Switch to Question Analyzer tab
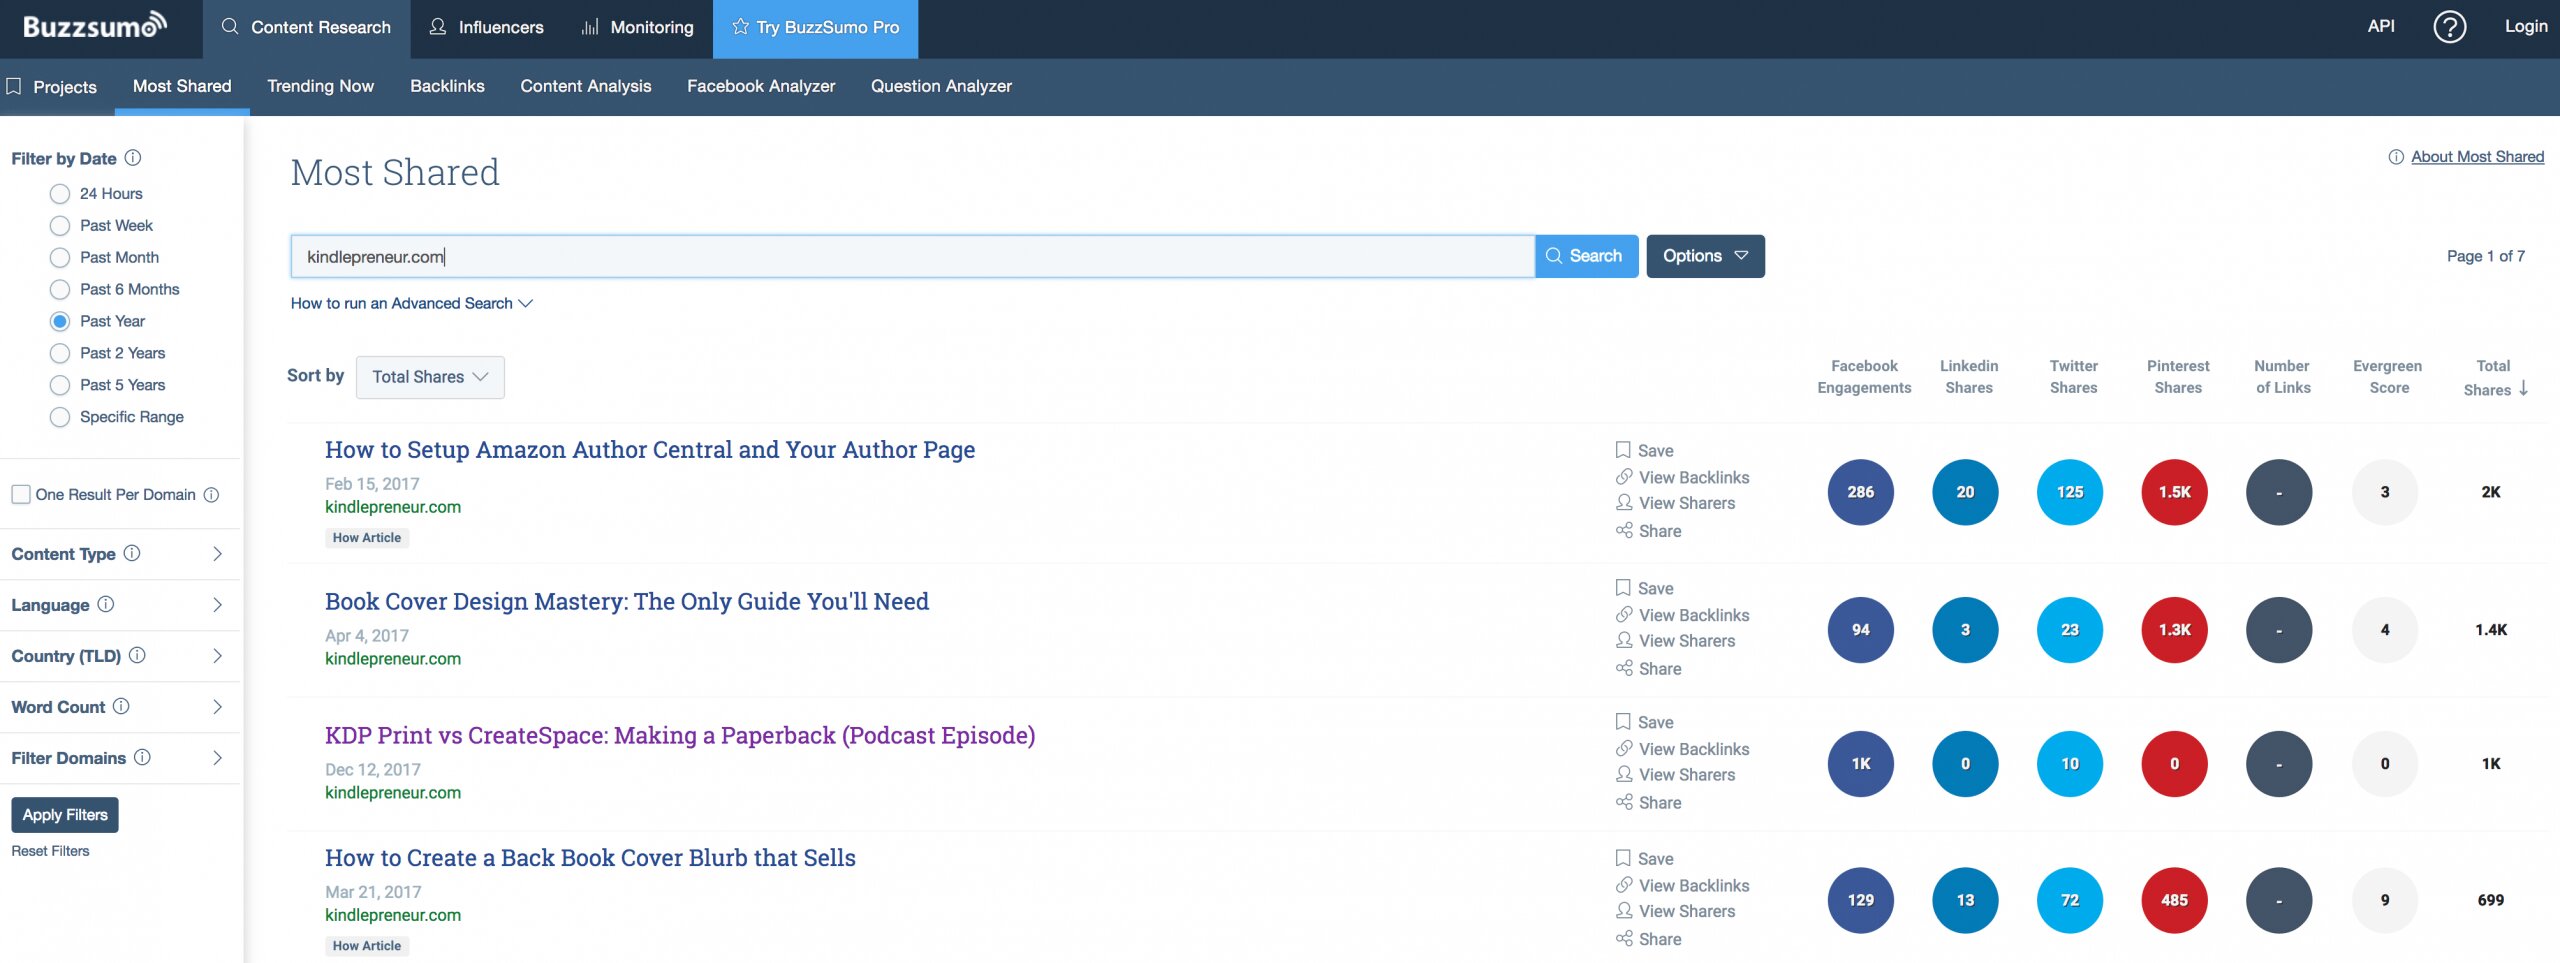The image size is (2560, 963). (941, 86)
